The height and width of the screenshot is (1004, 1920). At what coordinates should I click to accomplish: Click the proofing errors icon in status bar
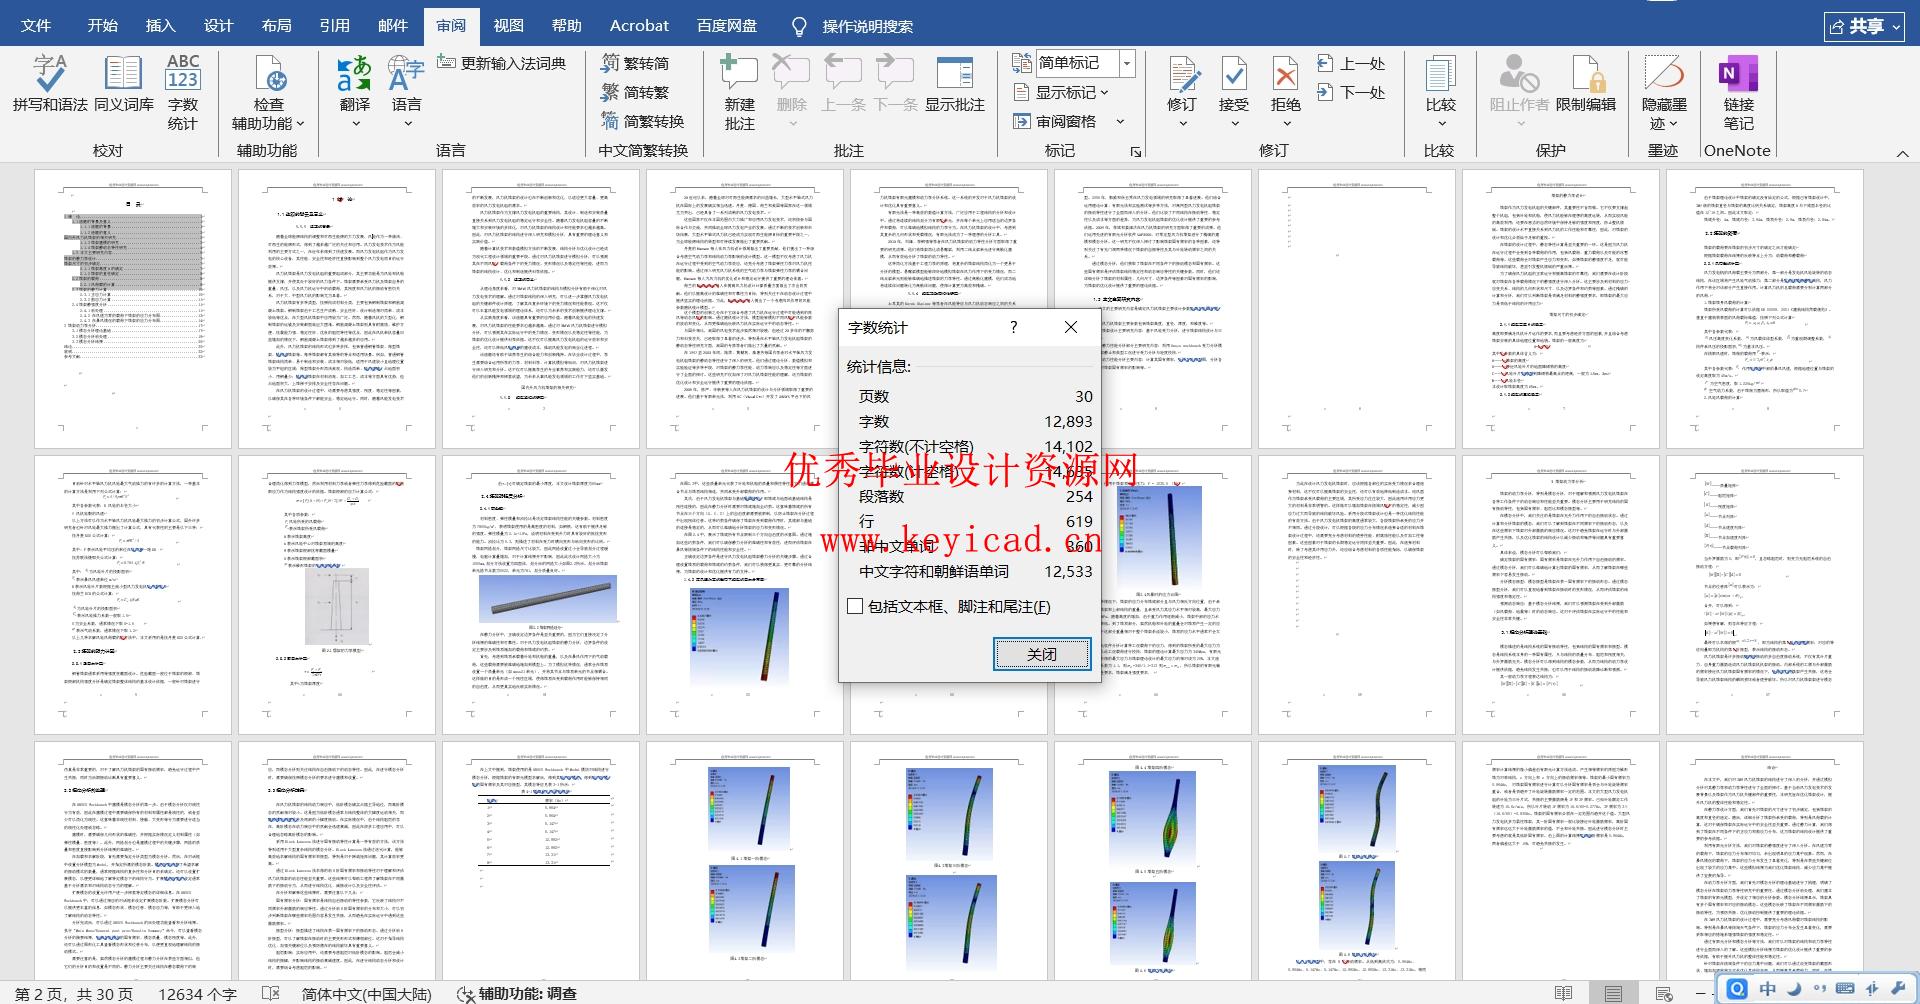(x=271, y=994)
